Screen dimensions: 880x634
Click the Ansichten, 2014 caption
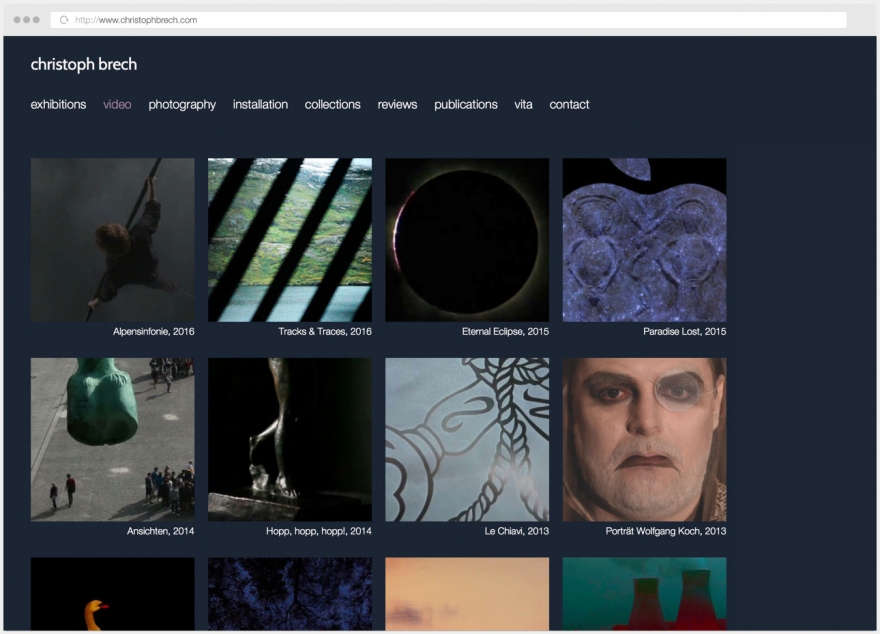pos(161,531)
